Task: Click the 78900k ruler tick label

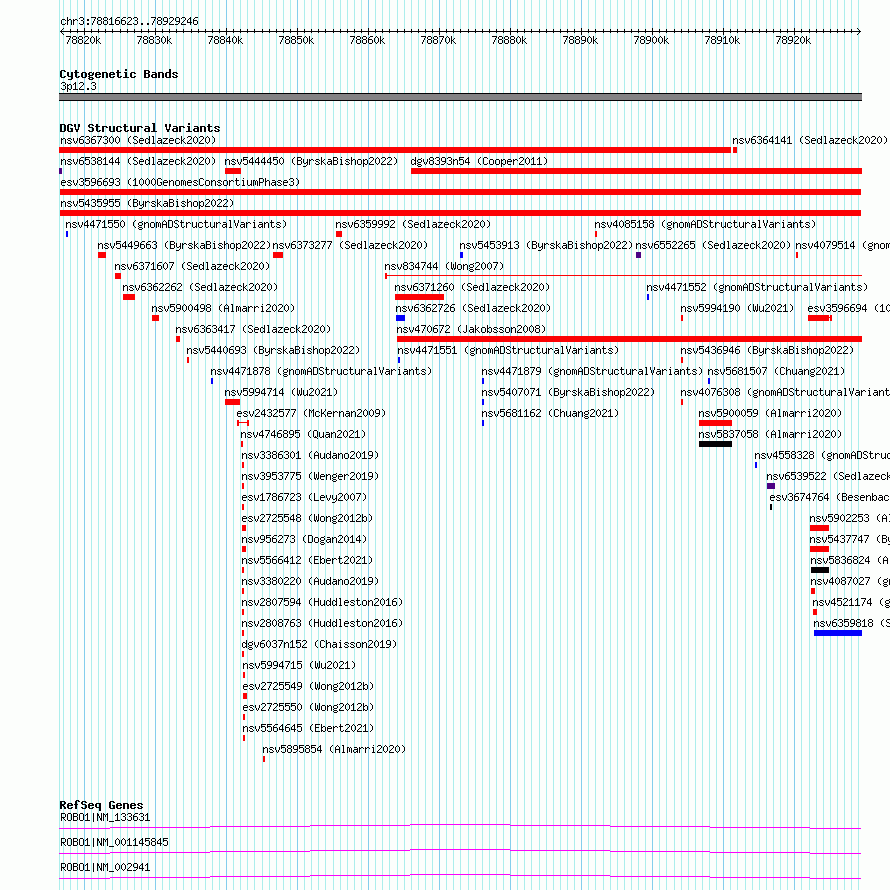Action: coord(651,40)
